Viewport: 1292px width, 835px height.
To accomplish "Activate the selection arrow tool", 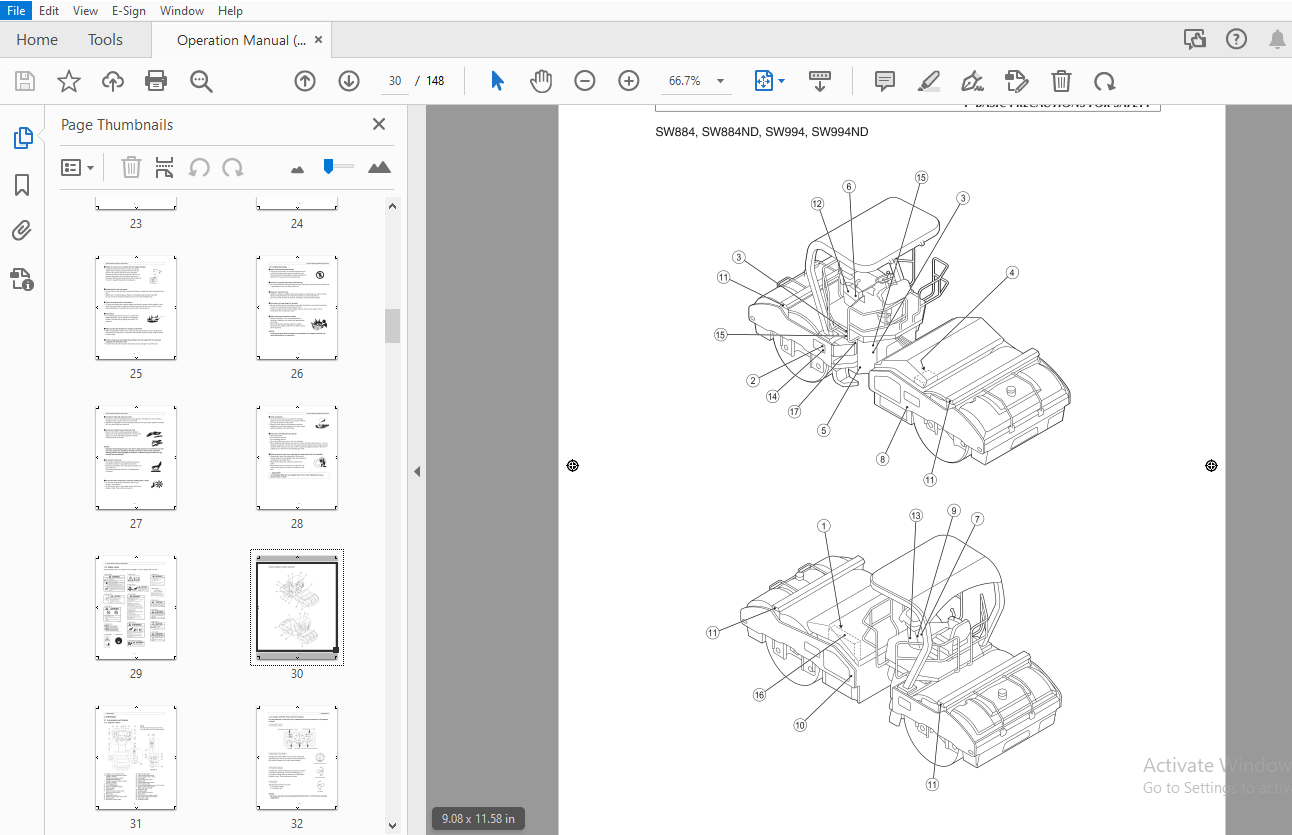I will pyautogui.click(x=497, y=81).
